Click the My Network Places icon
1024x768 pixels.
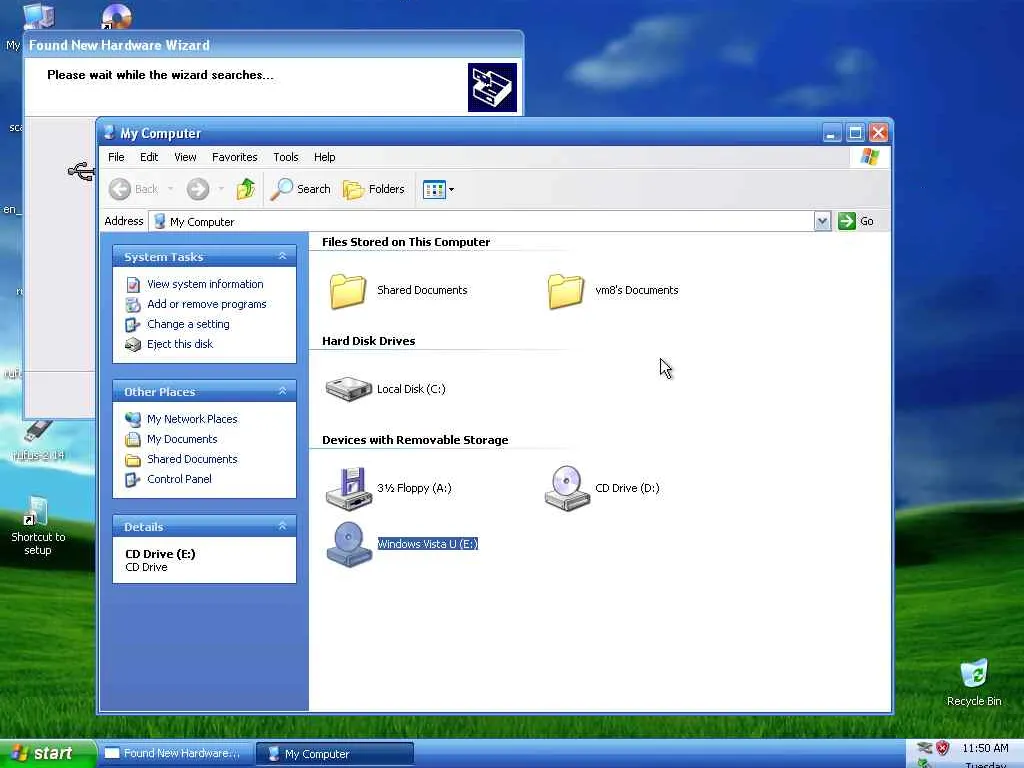point(133,419)
